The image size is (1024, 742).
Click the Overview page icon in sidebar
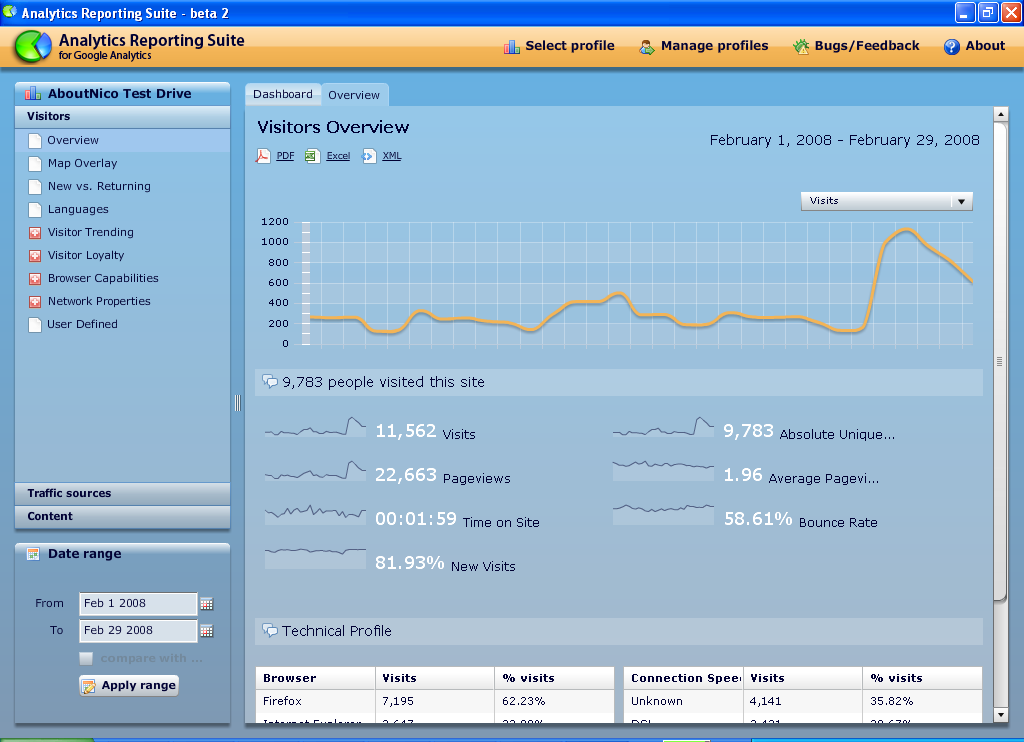(x=35, y=140)
